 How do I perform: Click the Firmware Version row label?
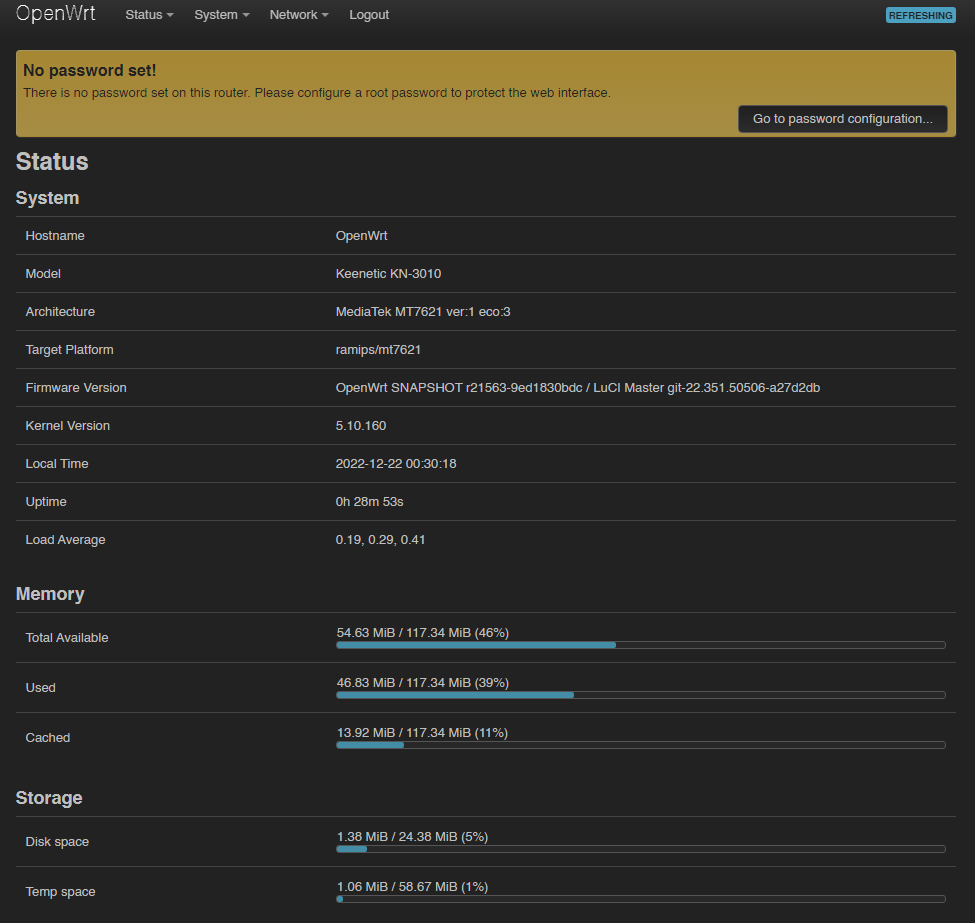click(x=76, y=387)
